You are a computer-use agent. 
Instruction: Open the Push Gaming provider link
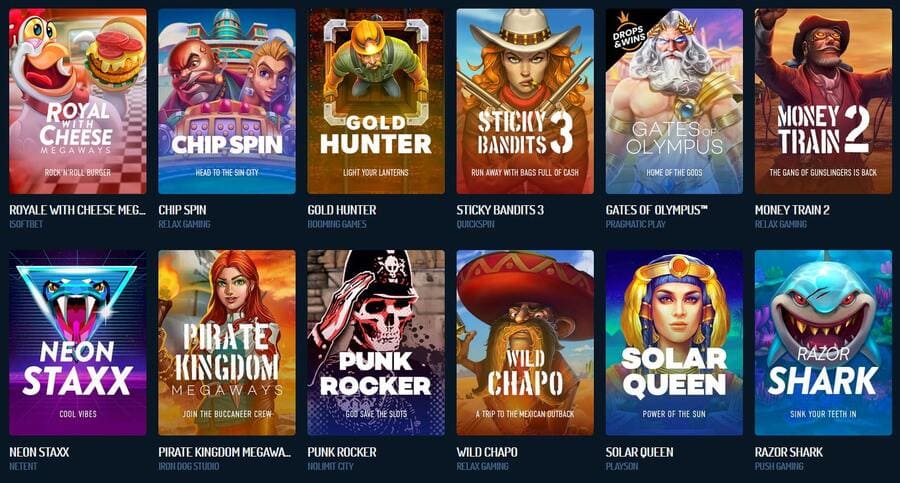[x=779, y=466]
